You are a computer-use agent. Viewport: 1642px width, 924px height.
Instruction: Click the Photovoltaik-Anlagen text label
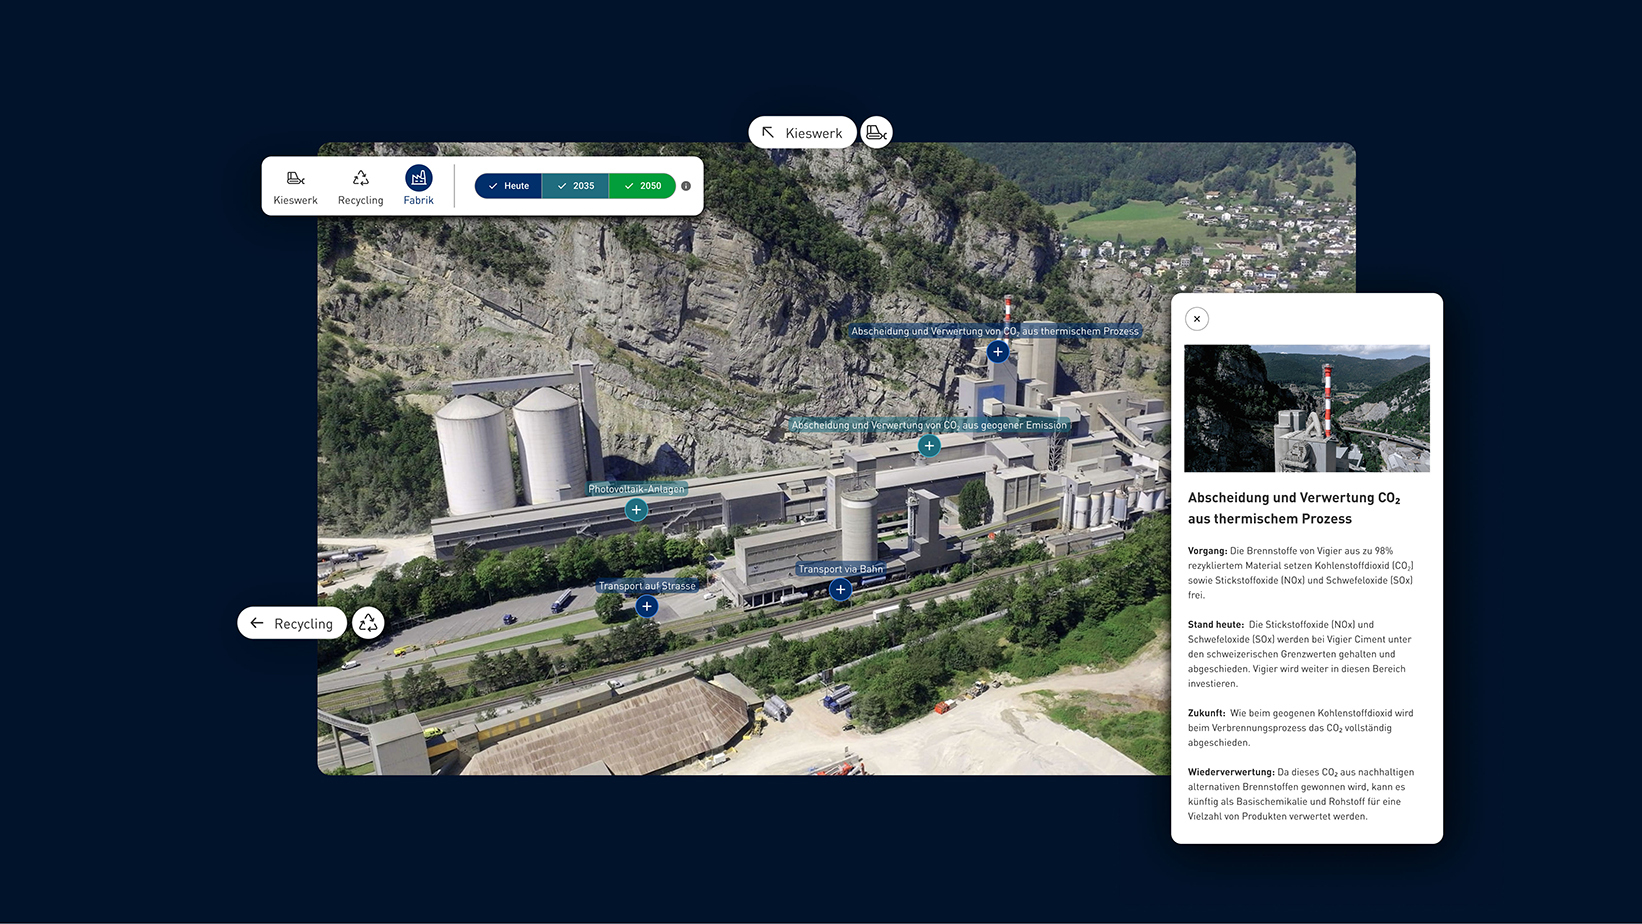pyautogui.click(x=636, y=489)
